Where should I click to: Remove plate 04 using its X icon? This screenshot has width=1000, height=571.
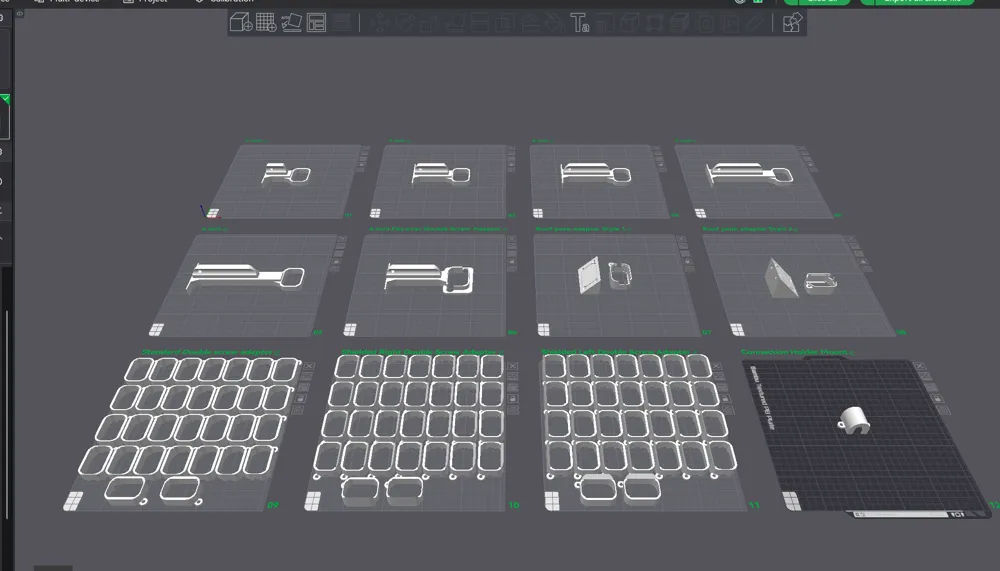pyautogui.click(x=802, y=150)
